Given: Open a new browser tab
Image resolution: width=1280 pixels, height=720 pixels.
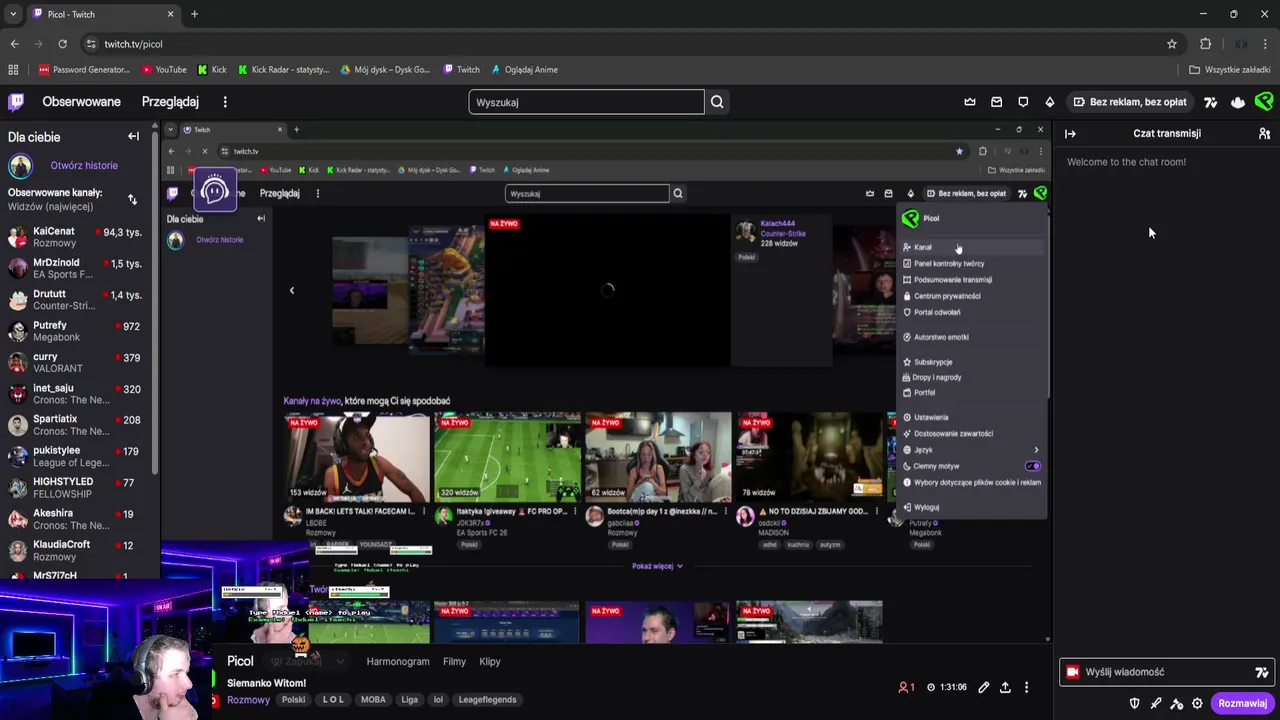Looking at the screenshot, I should coord(194,14).
